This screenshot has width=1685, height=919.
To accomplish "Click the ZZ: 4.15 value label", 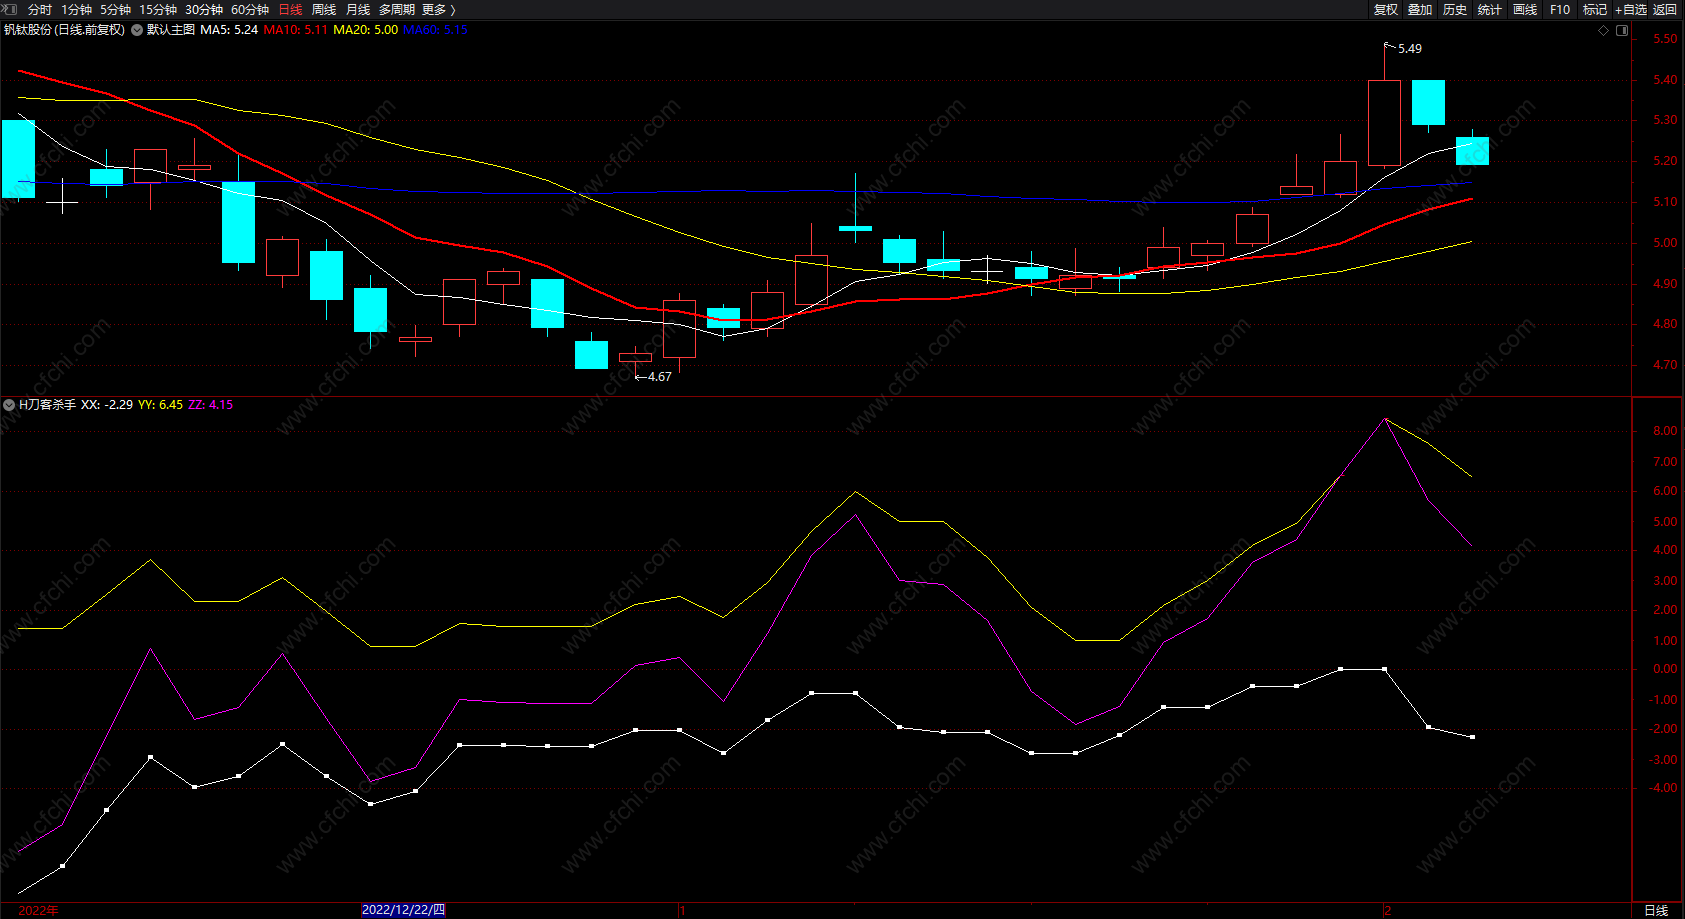I will pos(210,405).
